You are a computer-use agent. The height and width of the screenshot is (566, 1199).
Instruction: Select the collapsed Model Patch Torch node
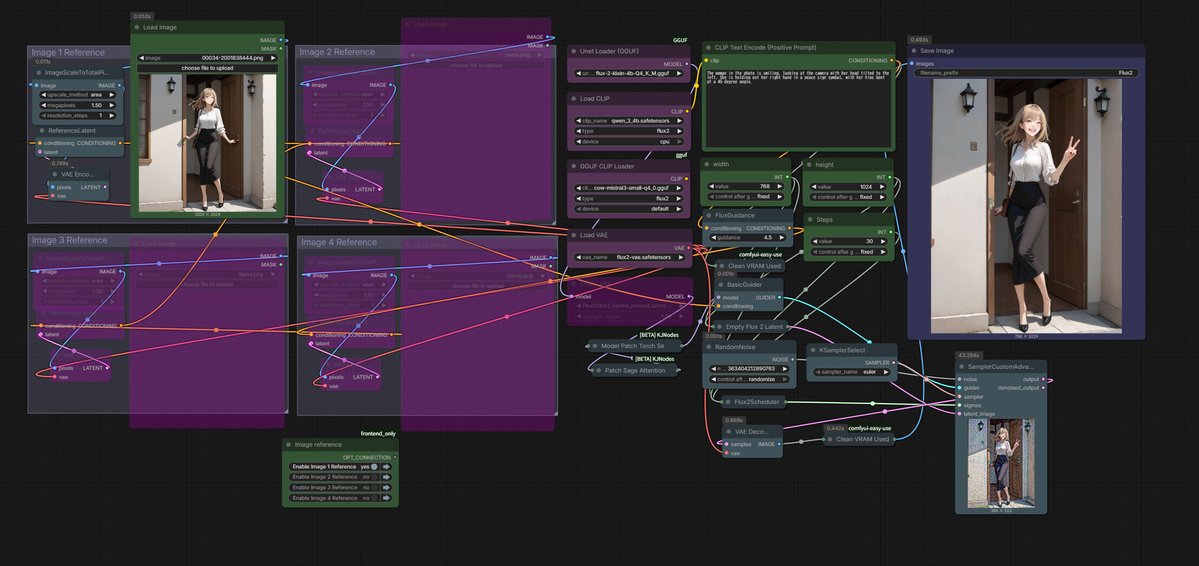click(x=635, y=346)
